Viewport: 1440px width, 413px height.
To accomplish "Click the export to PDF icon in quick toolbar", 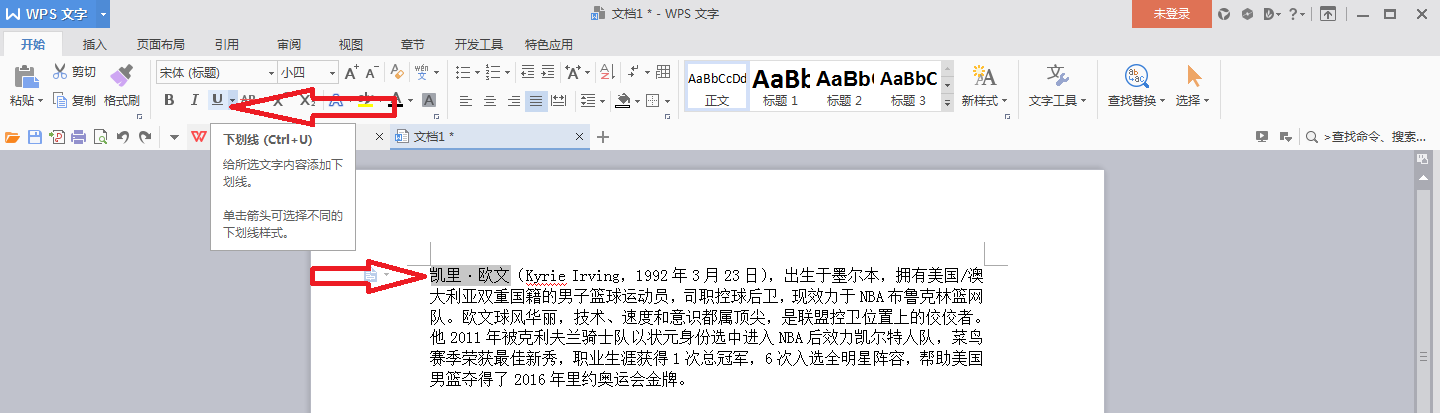I will pyautogui.click(x=57, y=137).
